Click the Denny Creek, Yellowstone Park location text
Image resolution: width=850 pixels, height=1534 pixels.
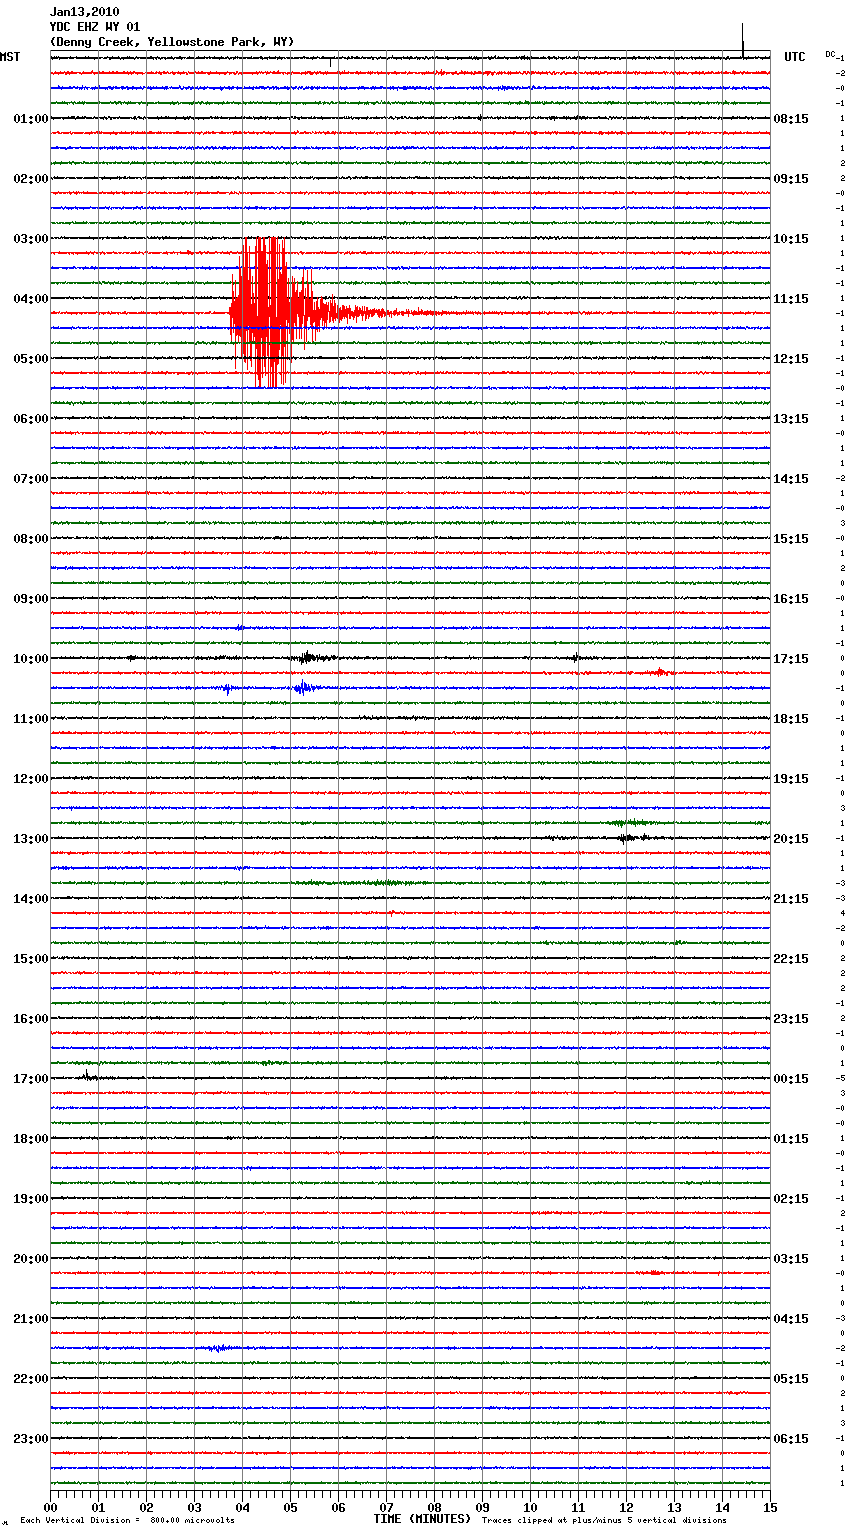pos(172,42)
